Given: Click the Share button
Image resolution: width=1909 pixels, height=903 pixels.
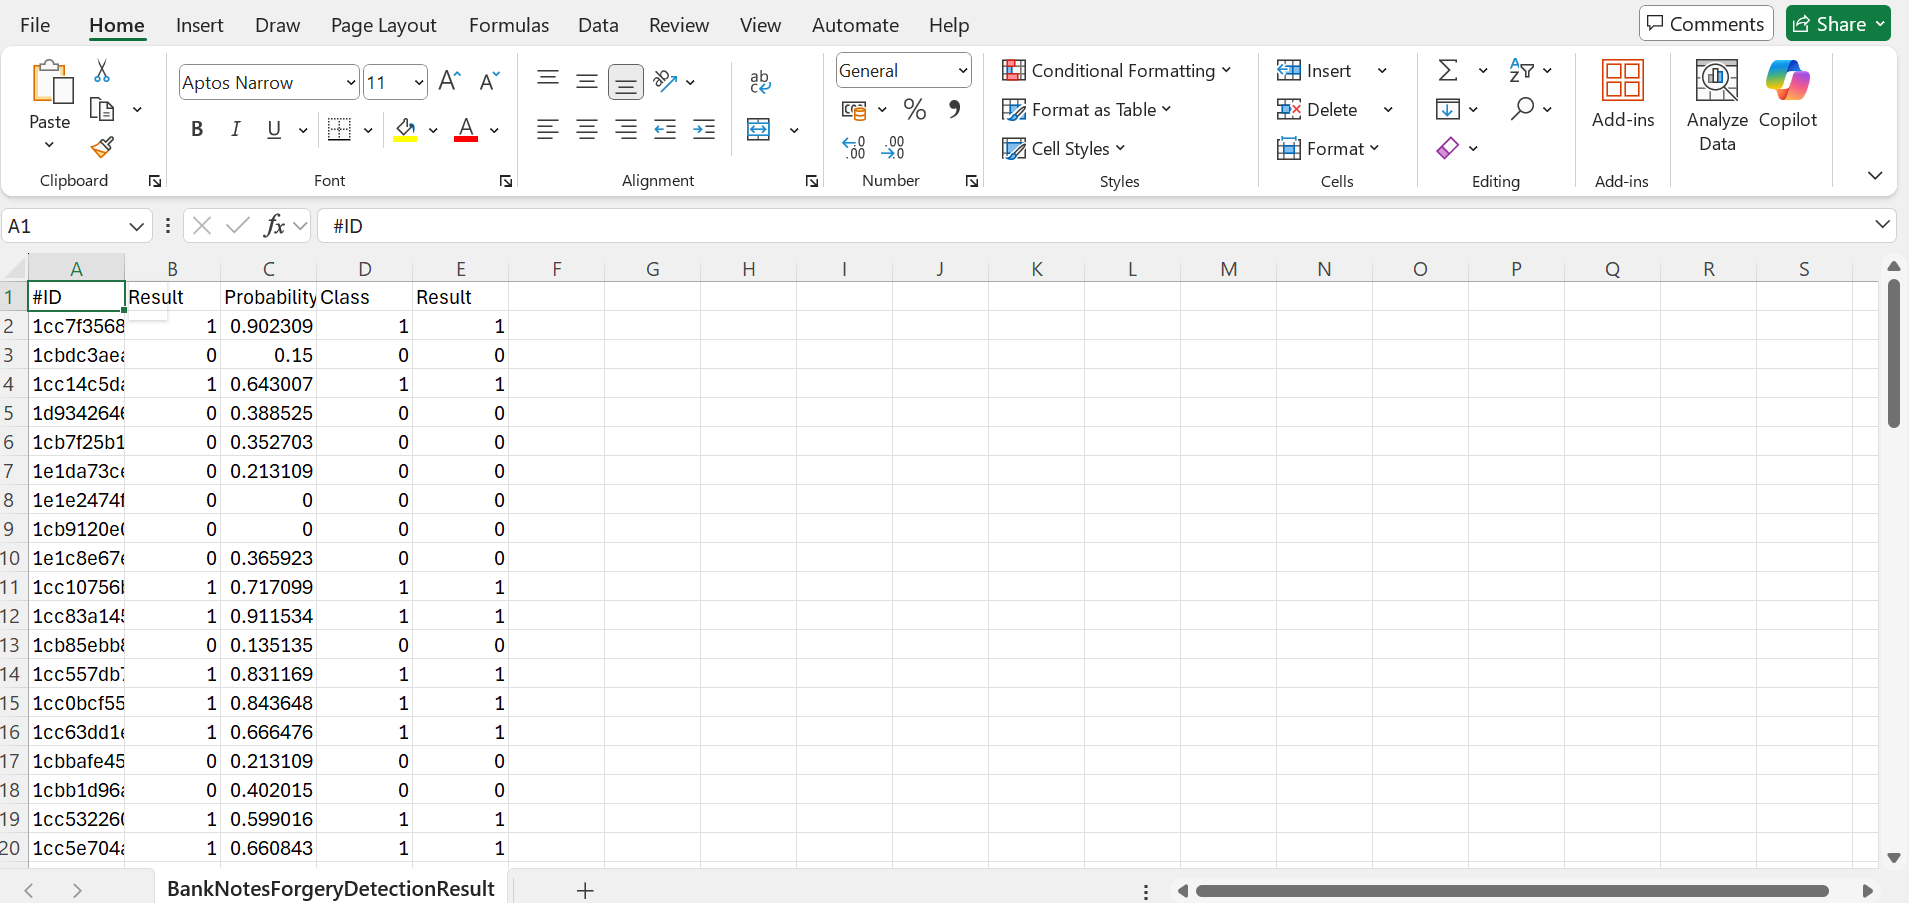Looking at the screenshot, I should click(1828, 23).
